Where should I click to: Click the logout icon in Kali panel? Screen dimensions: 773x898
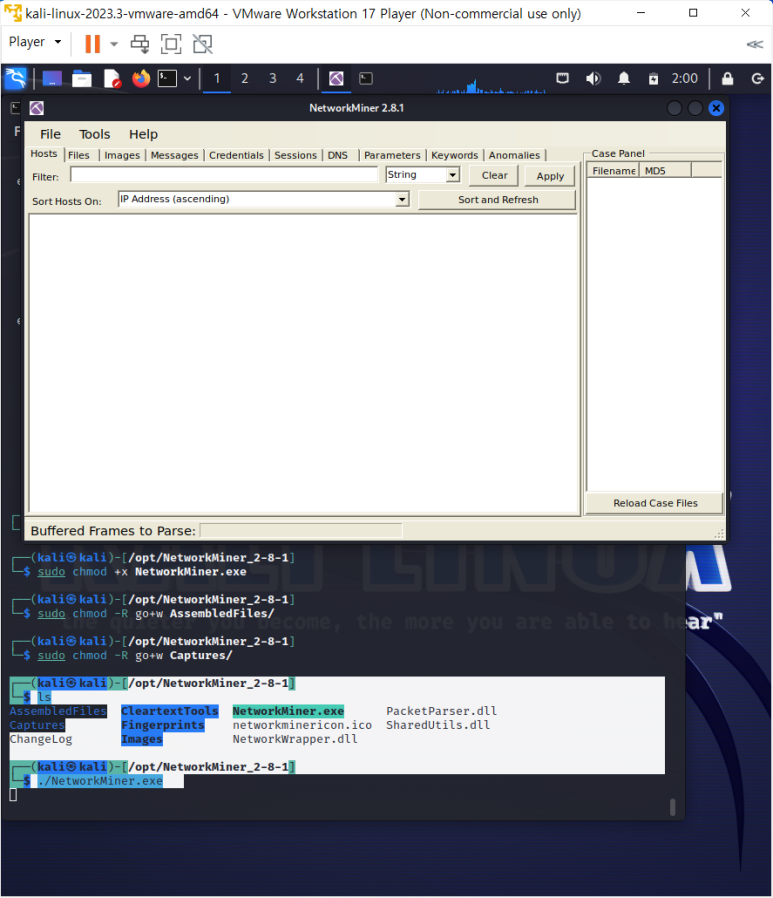click(758, 78)
